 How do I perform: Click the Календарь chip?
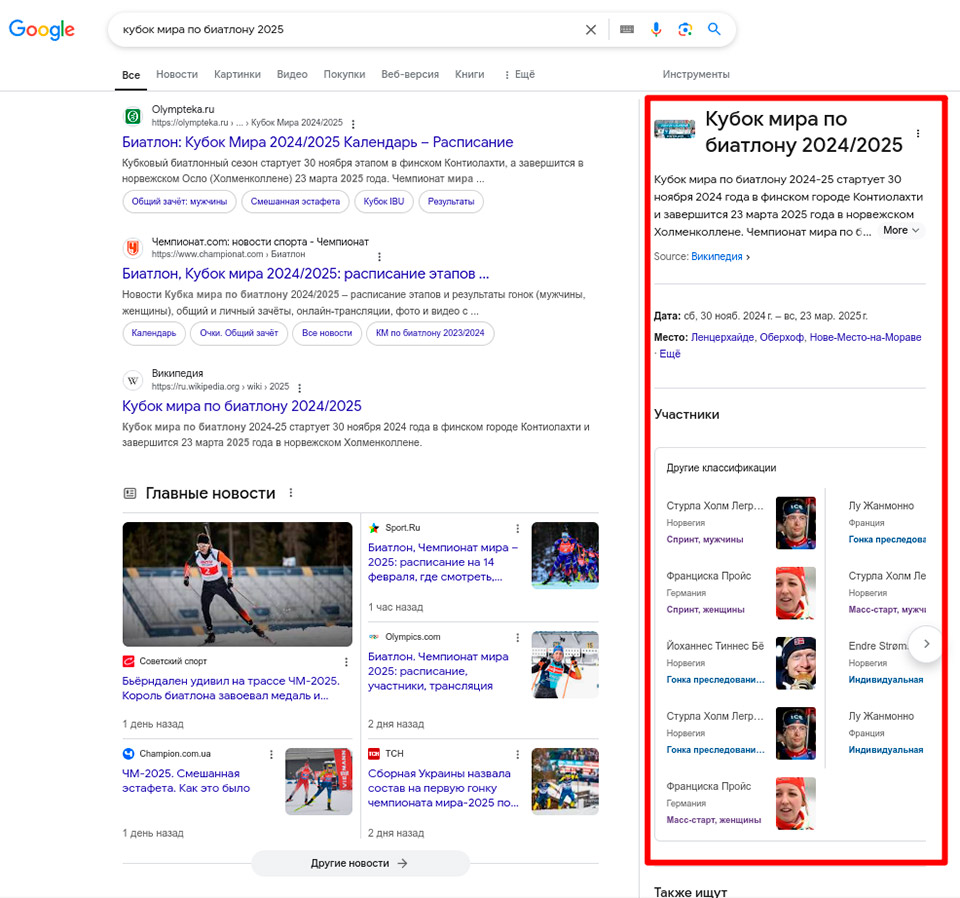[x=154, y=333]
